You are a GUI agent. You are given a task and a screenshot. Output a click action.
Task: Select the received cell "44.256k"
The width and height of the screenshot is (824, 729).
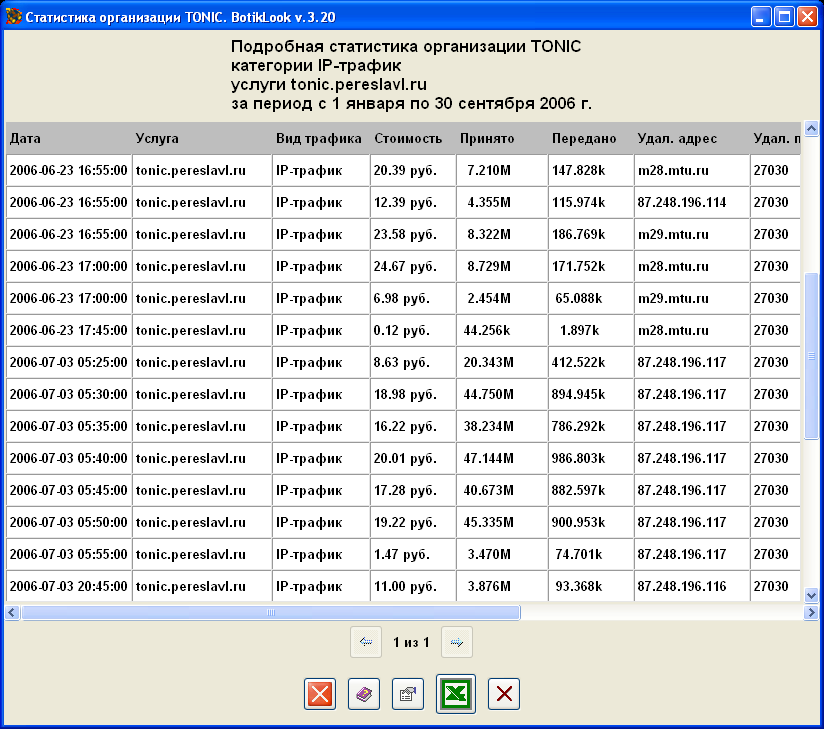[x=502, y=331]
